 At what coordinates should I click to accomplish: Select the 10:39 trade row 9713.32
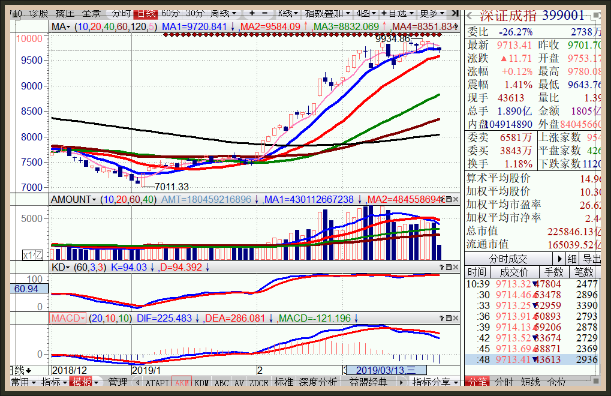click(533, 284)
